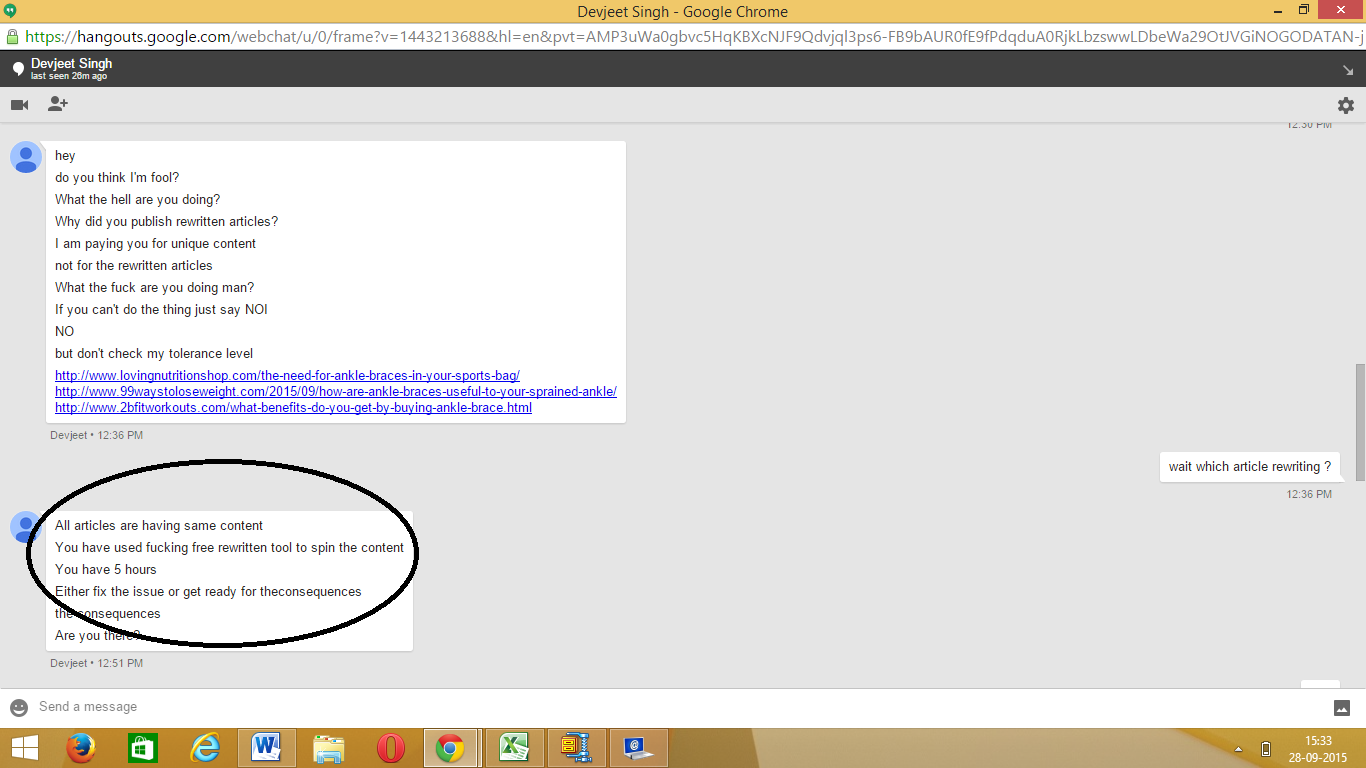Open 99waystoloseweight.com sprained ankle link
The image size is (1366, 768).
(x=336, y=392)
